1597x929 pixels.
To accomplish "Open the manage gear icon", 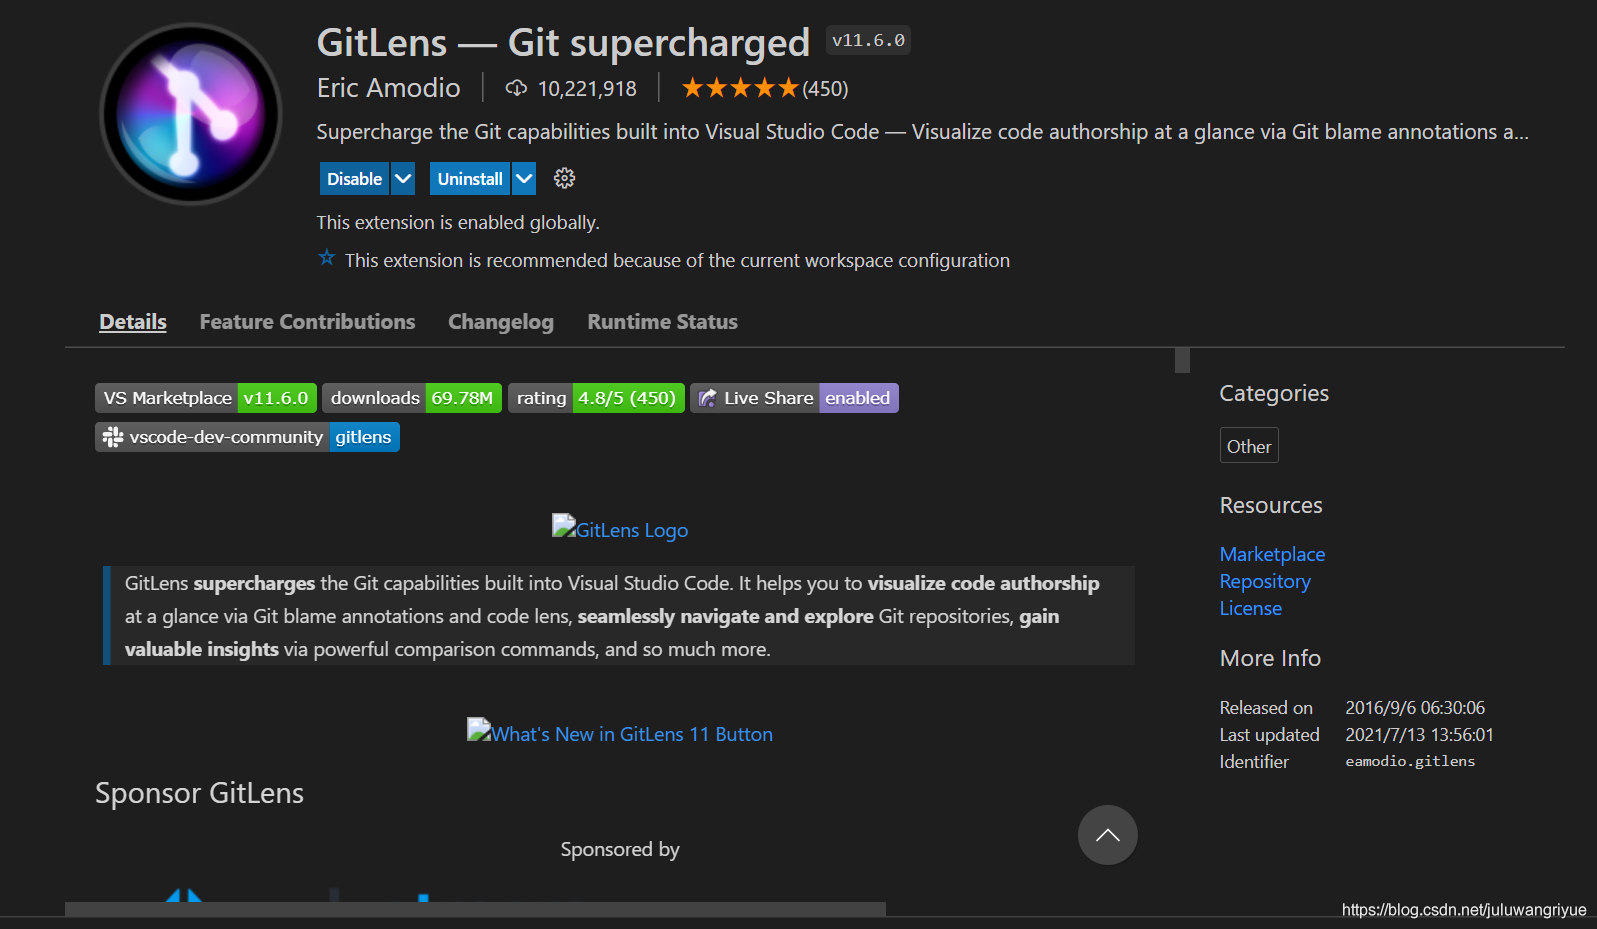I will 565,179.
